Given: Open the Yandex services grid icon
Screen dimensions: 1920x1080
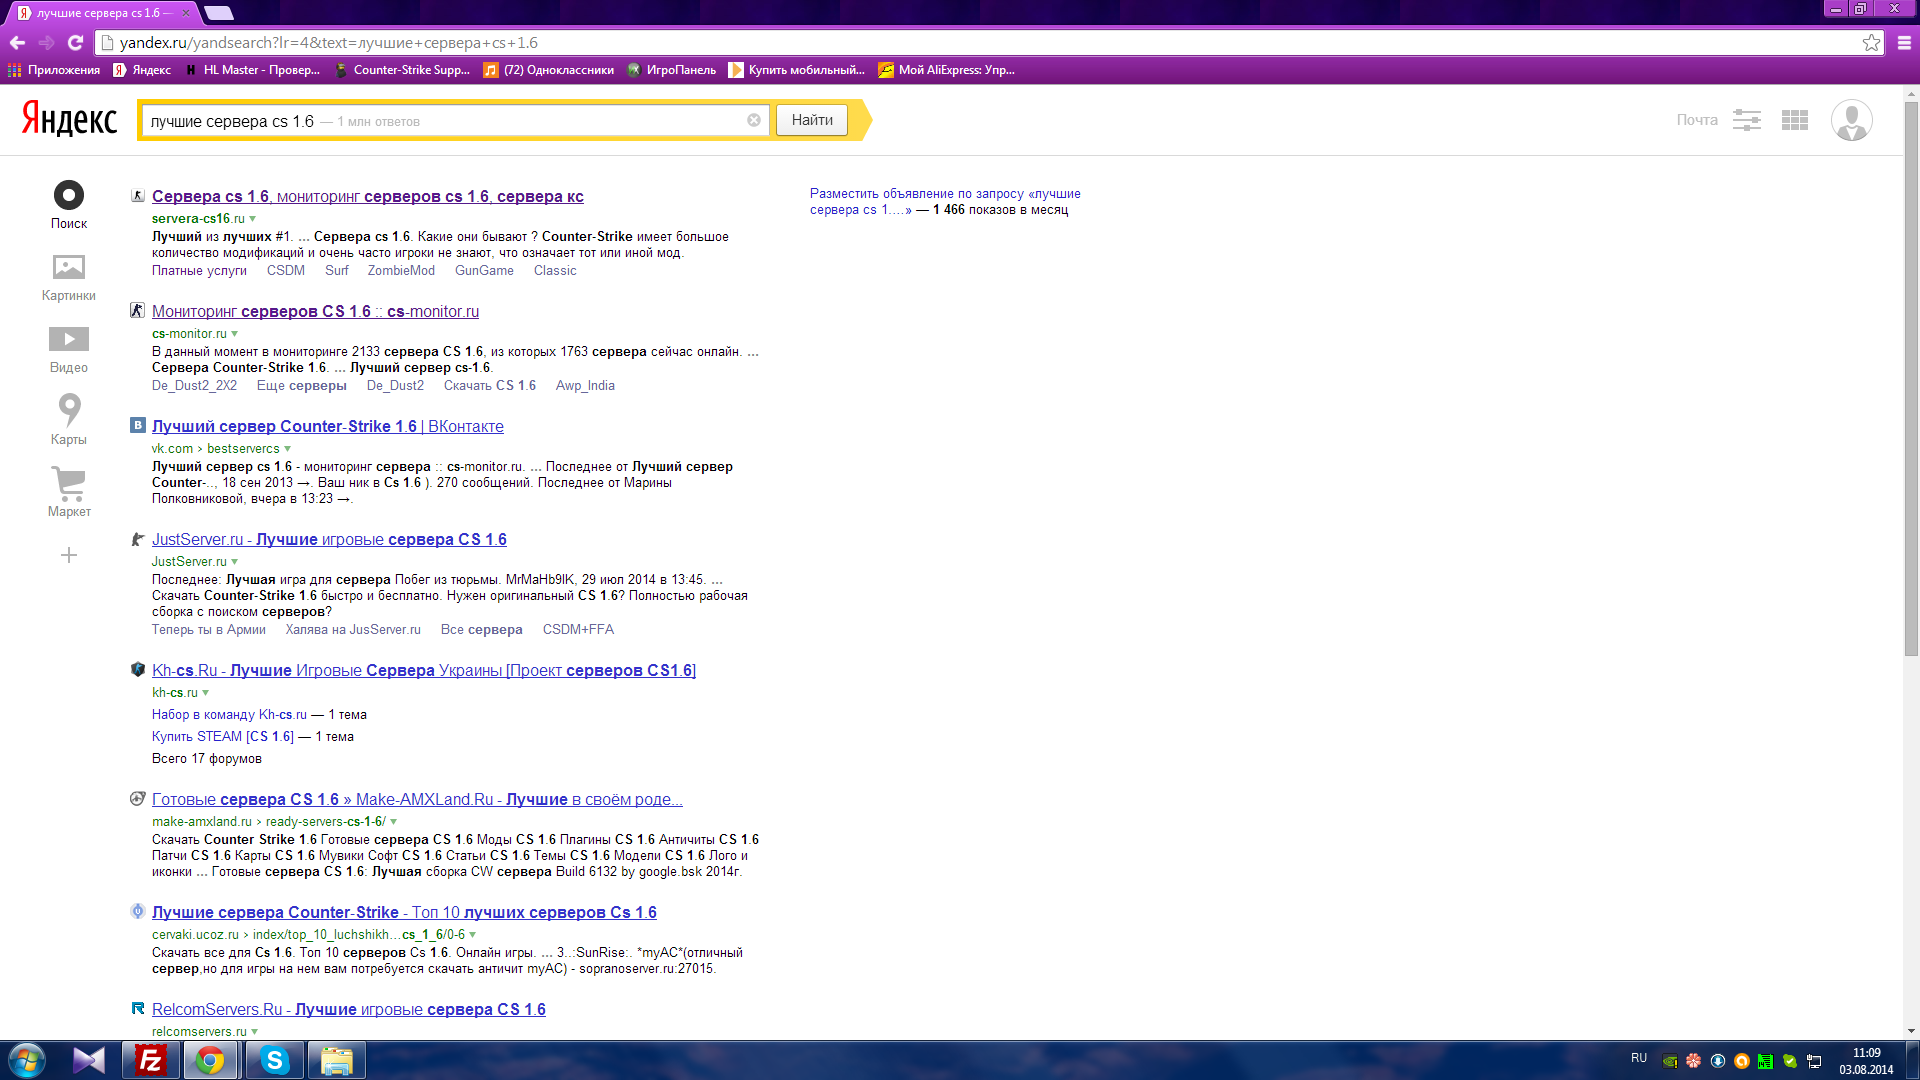Looking at the screenshot, I should coord(1795,120).
